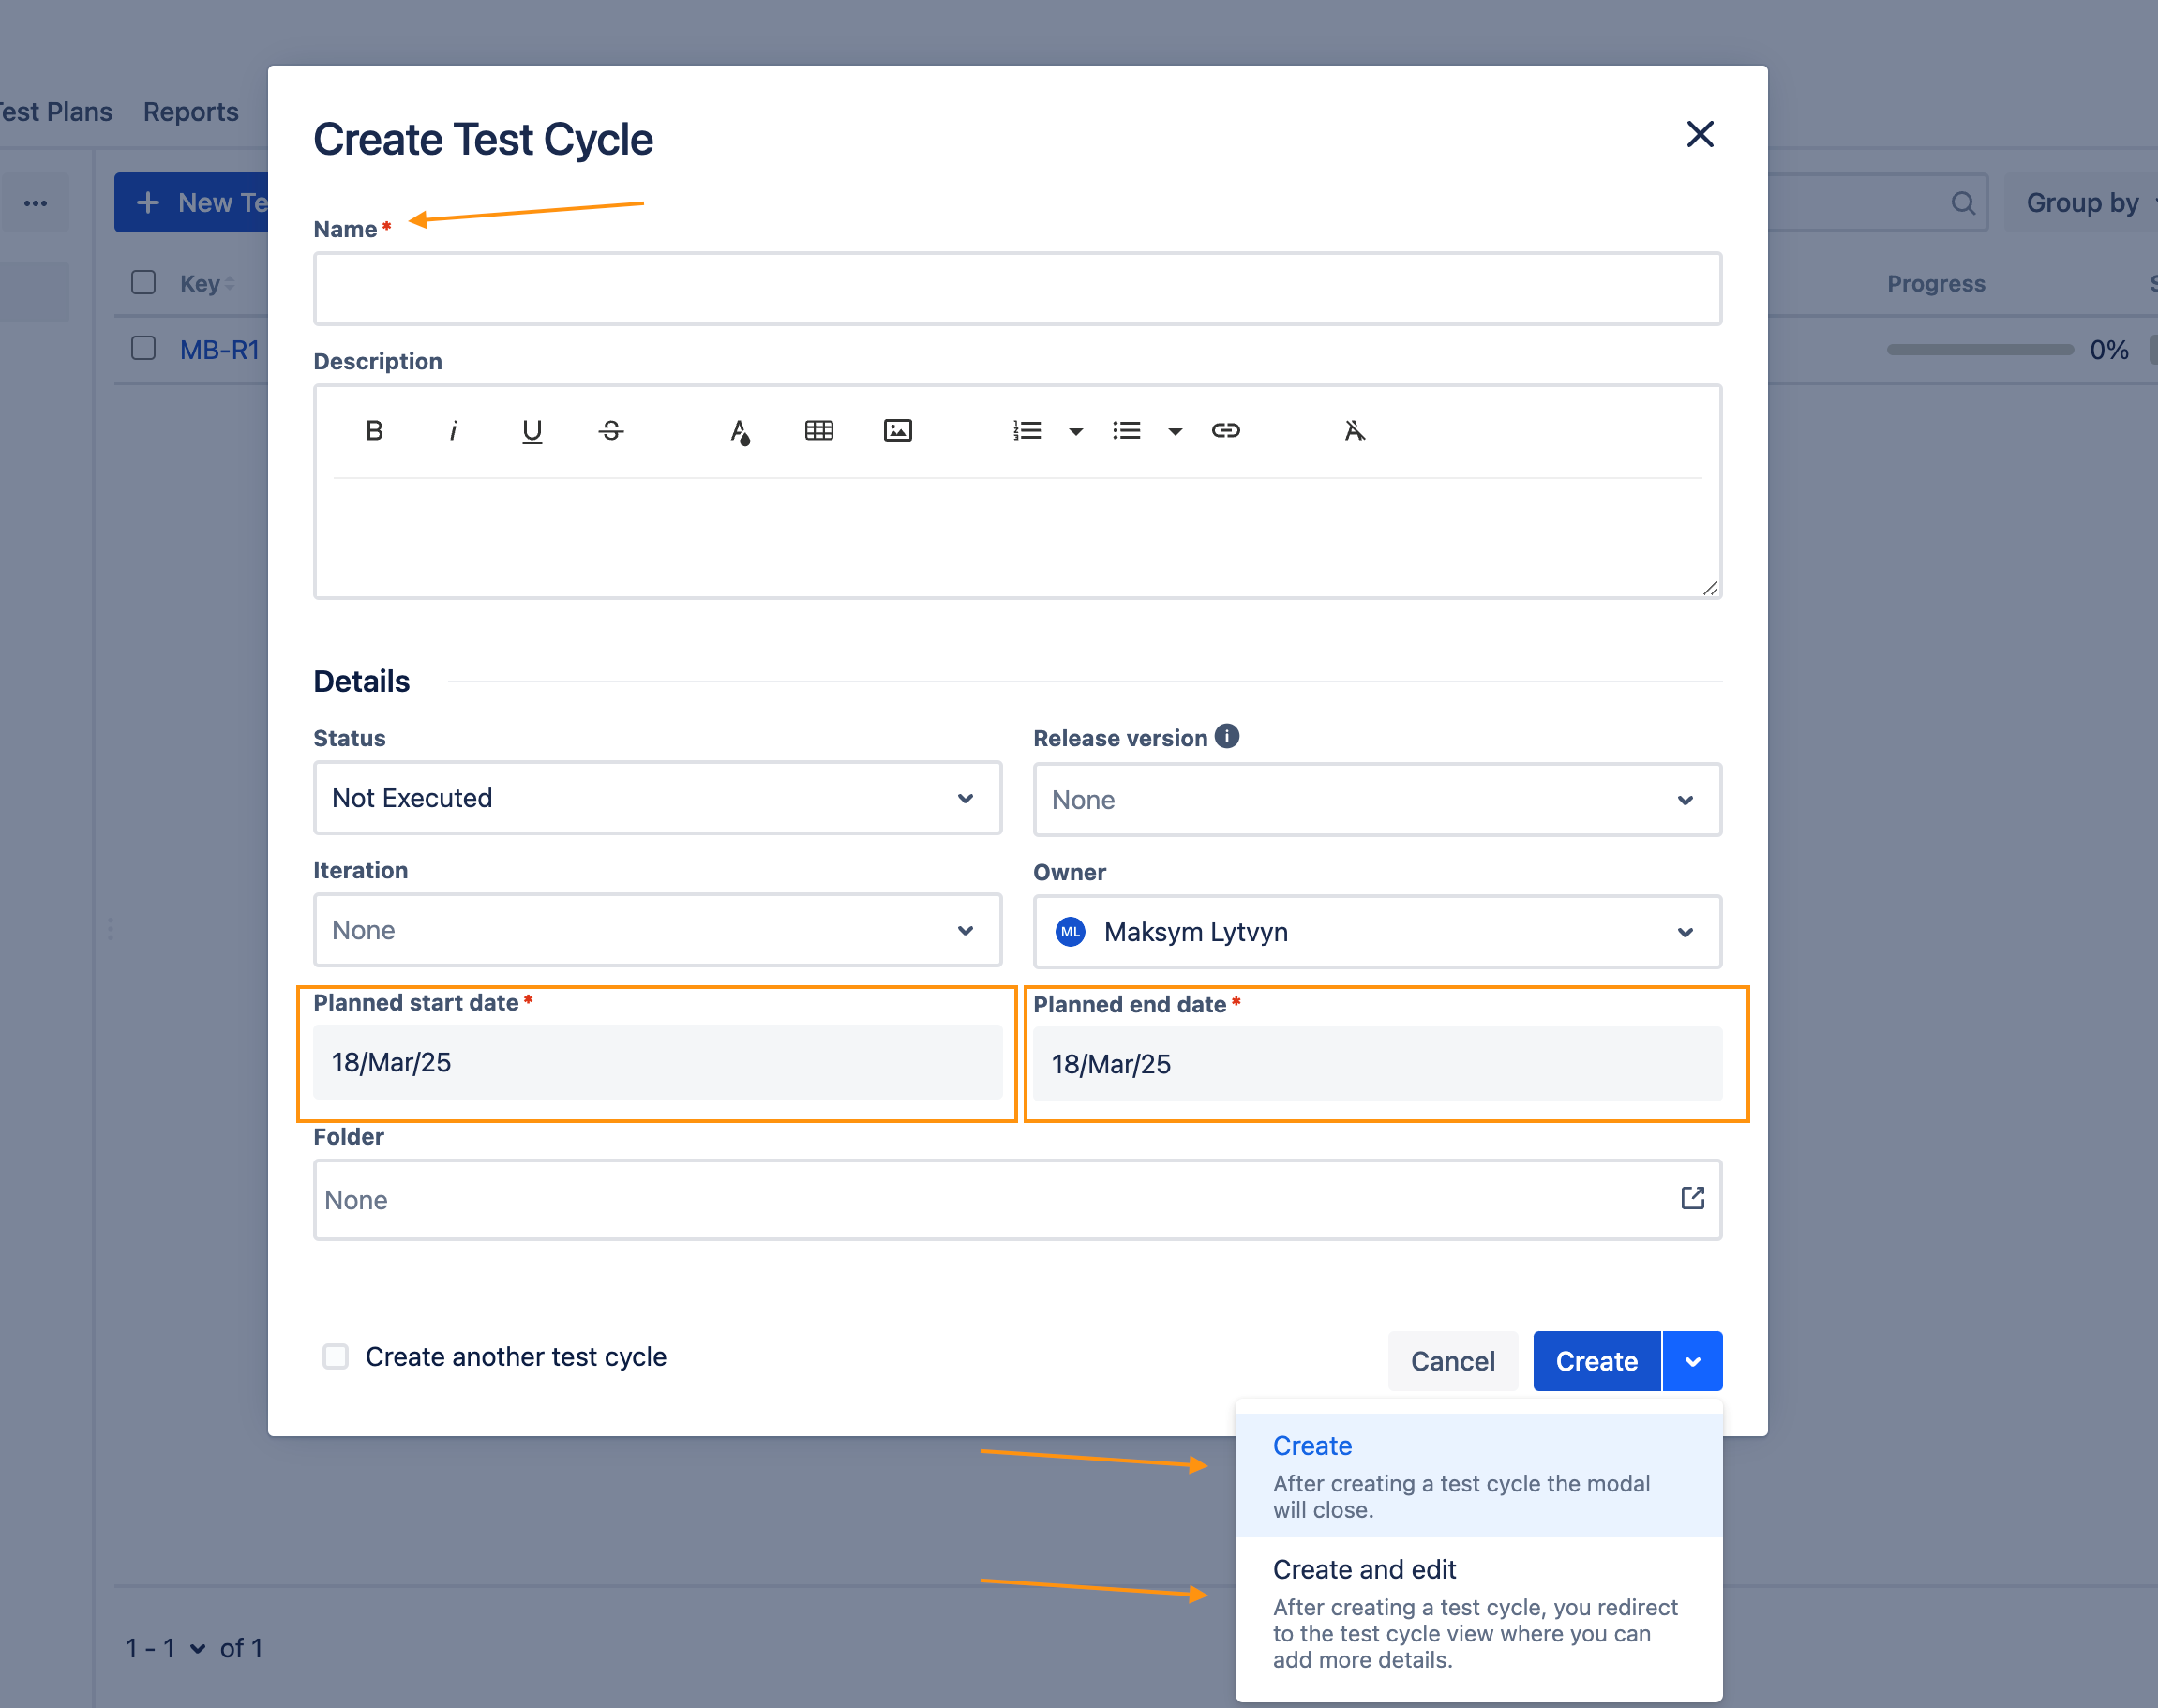Apply strikethrough text formatting
2158x1708 pixels.
(x=611, y=431)
